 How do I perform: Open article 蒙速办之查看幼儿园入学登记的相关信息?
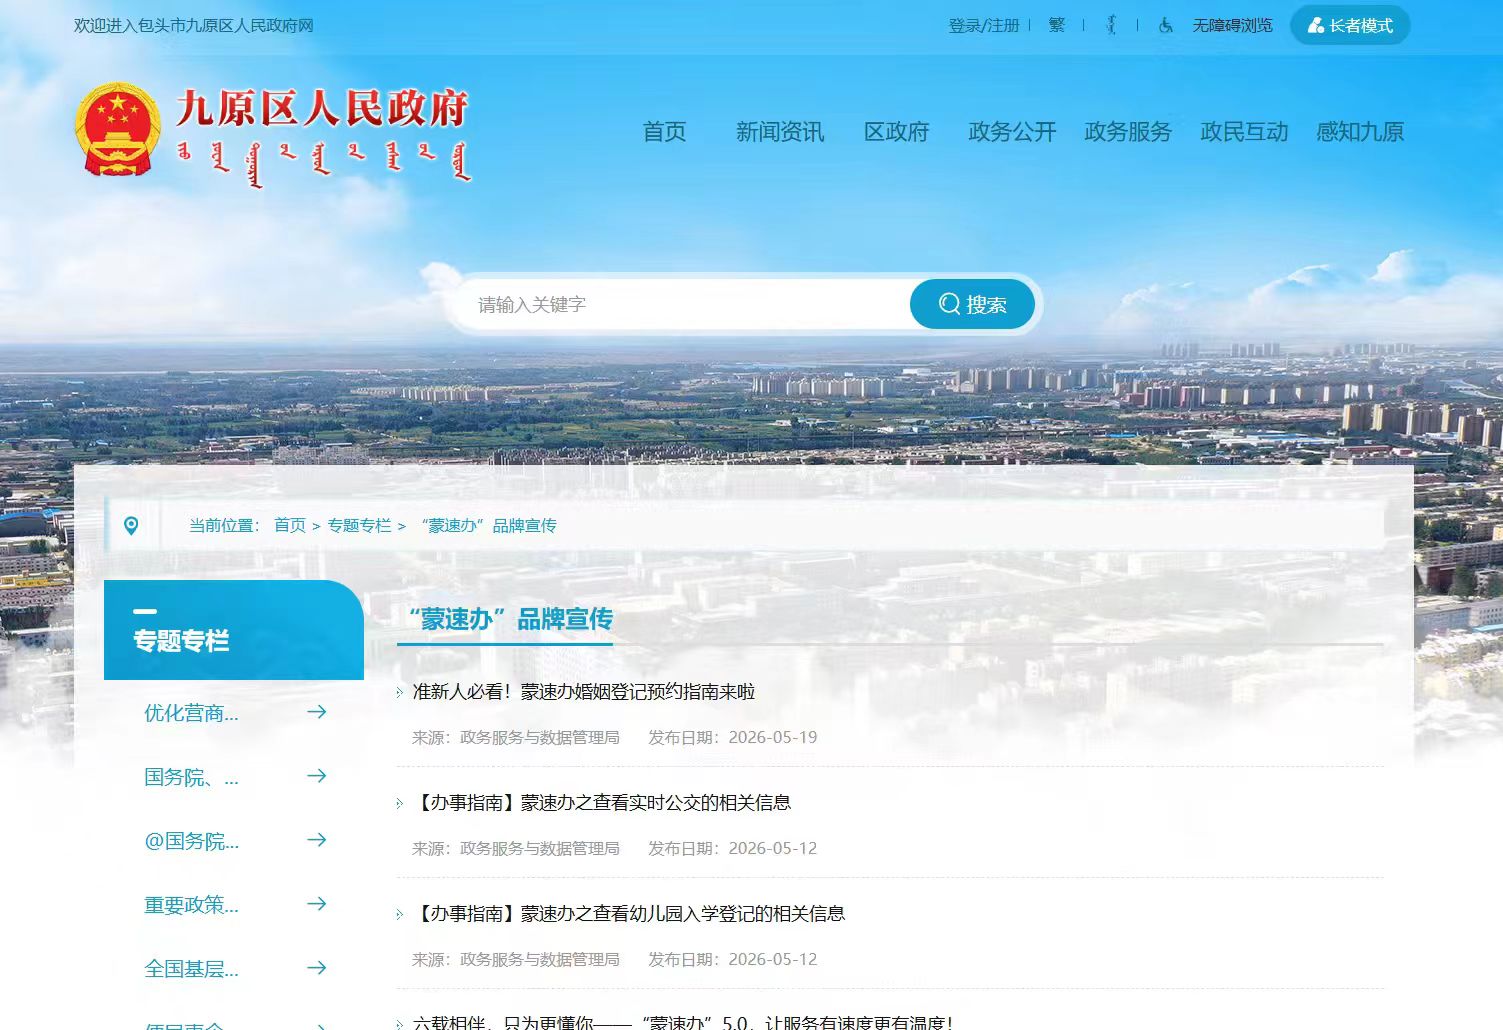628,914
